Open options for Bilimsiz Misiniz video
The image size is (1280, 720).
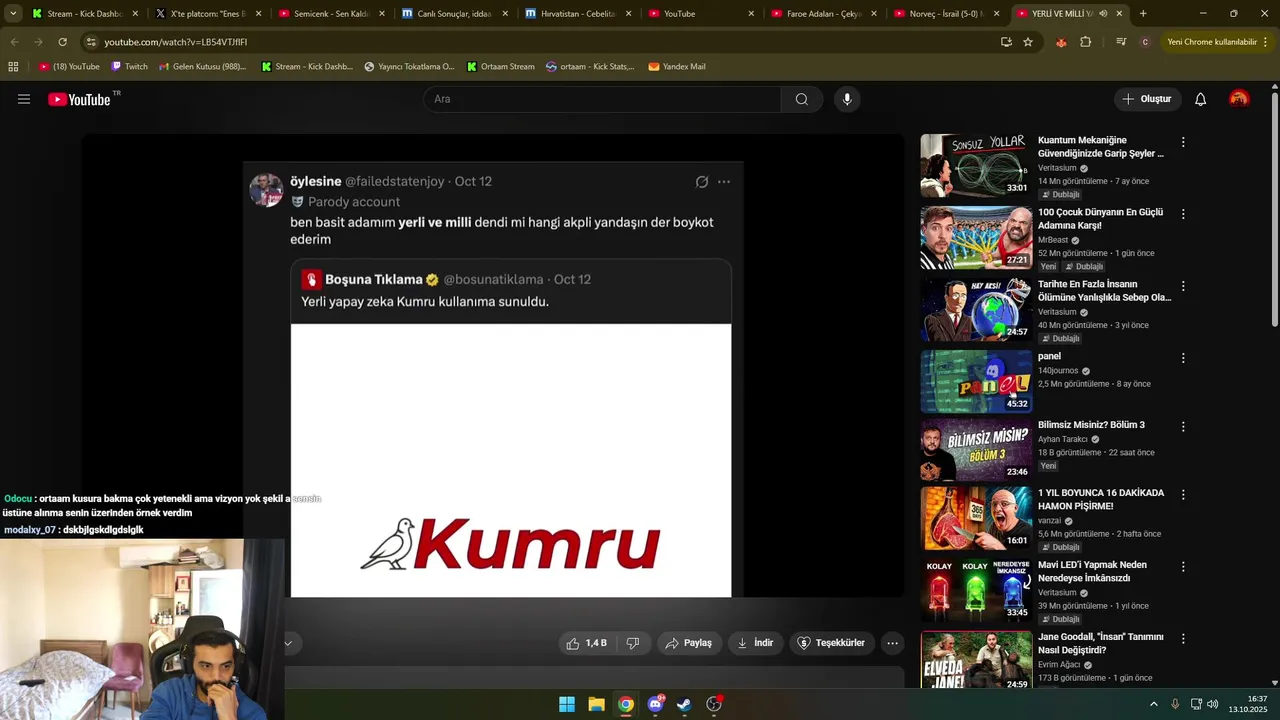coord(1183,426)
